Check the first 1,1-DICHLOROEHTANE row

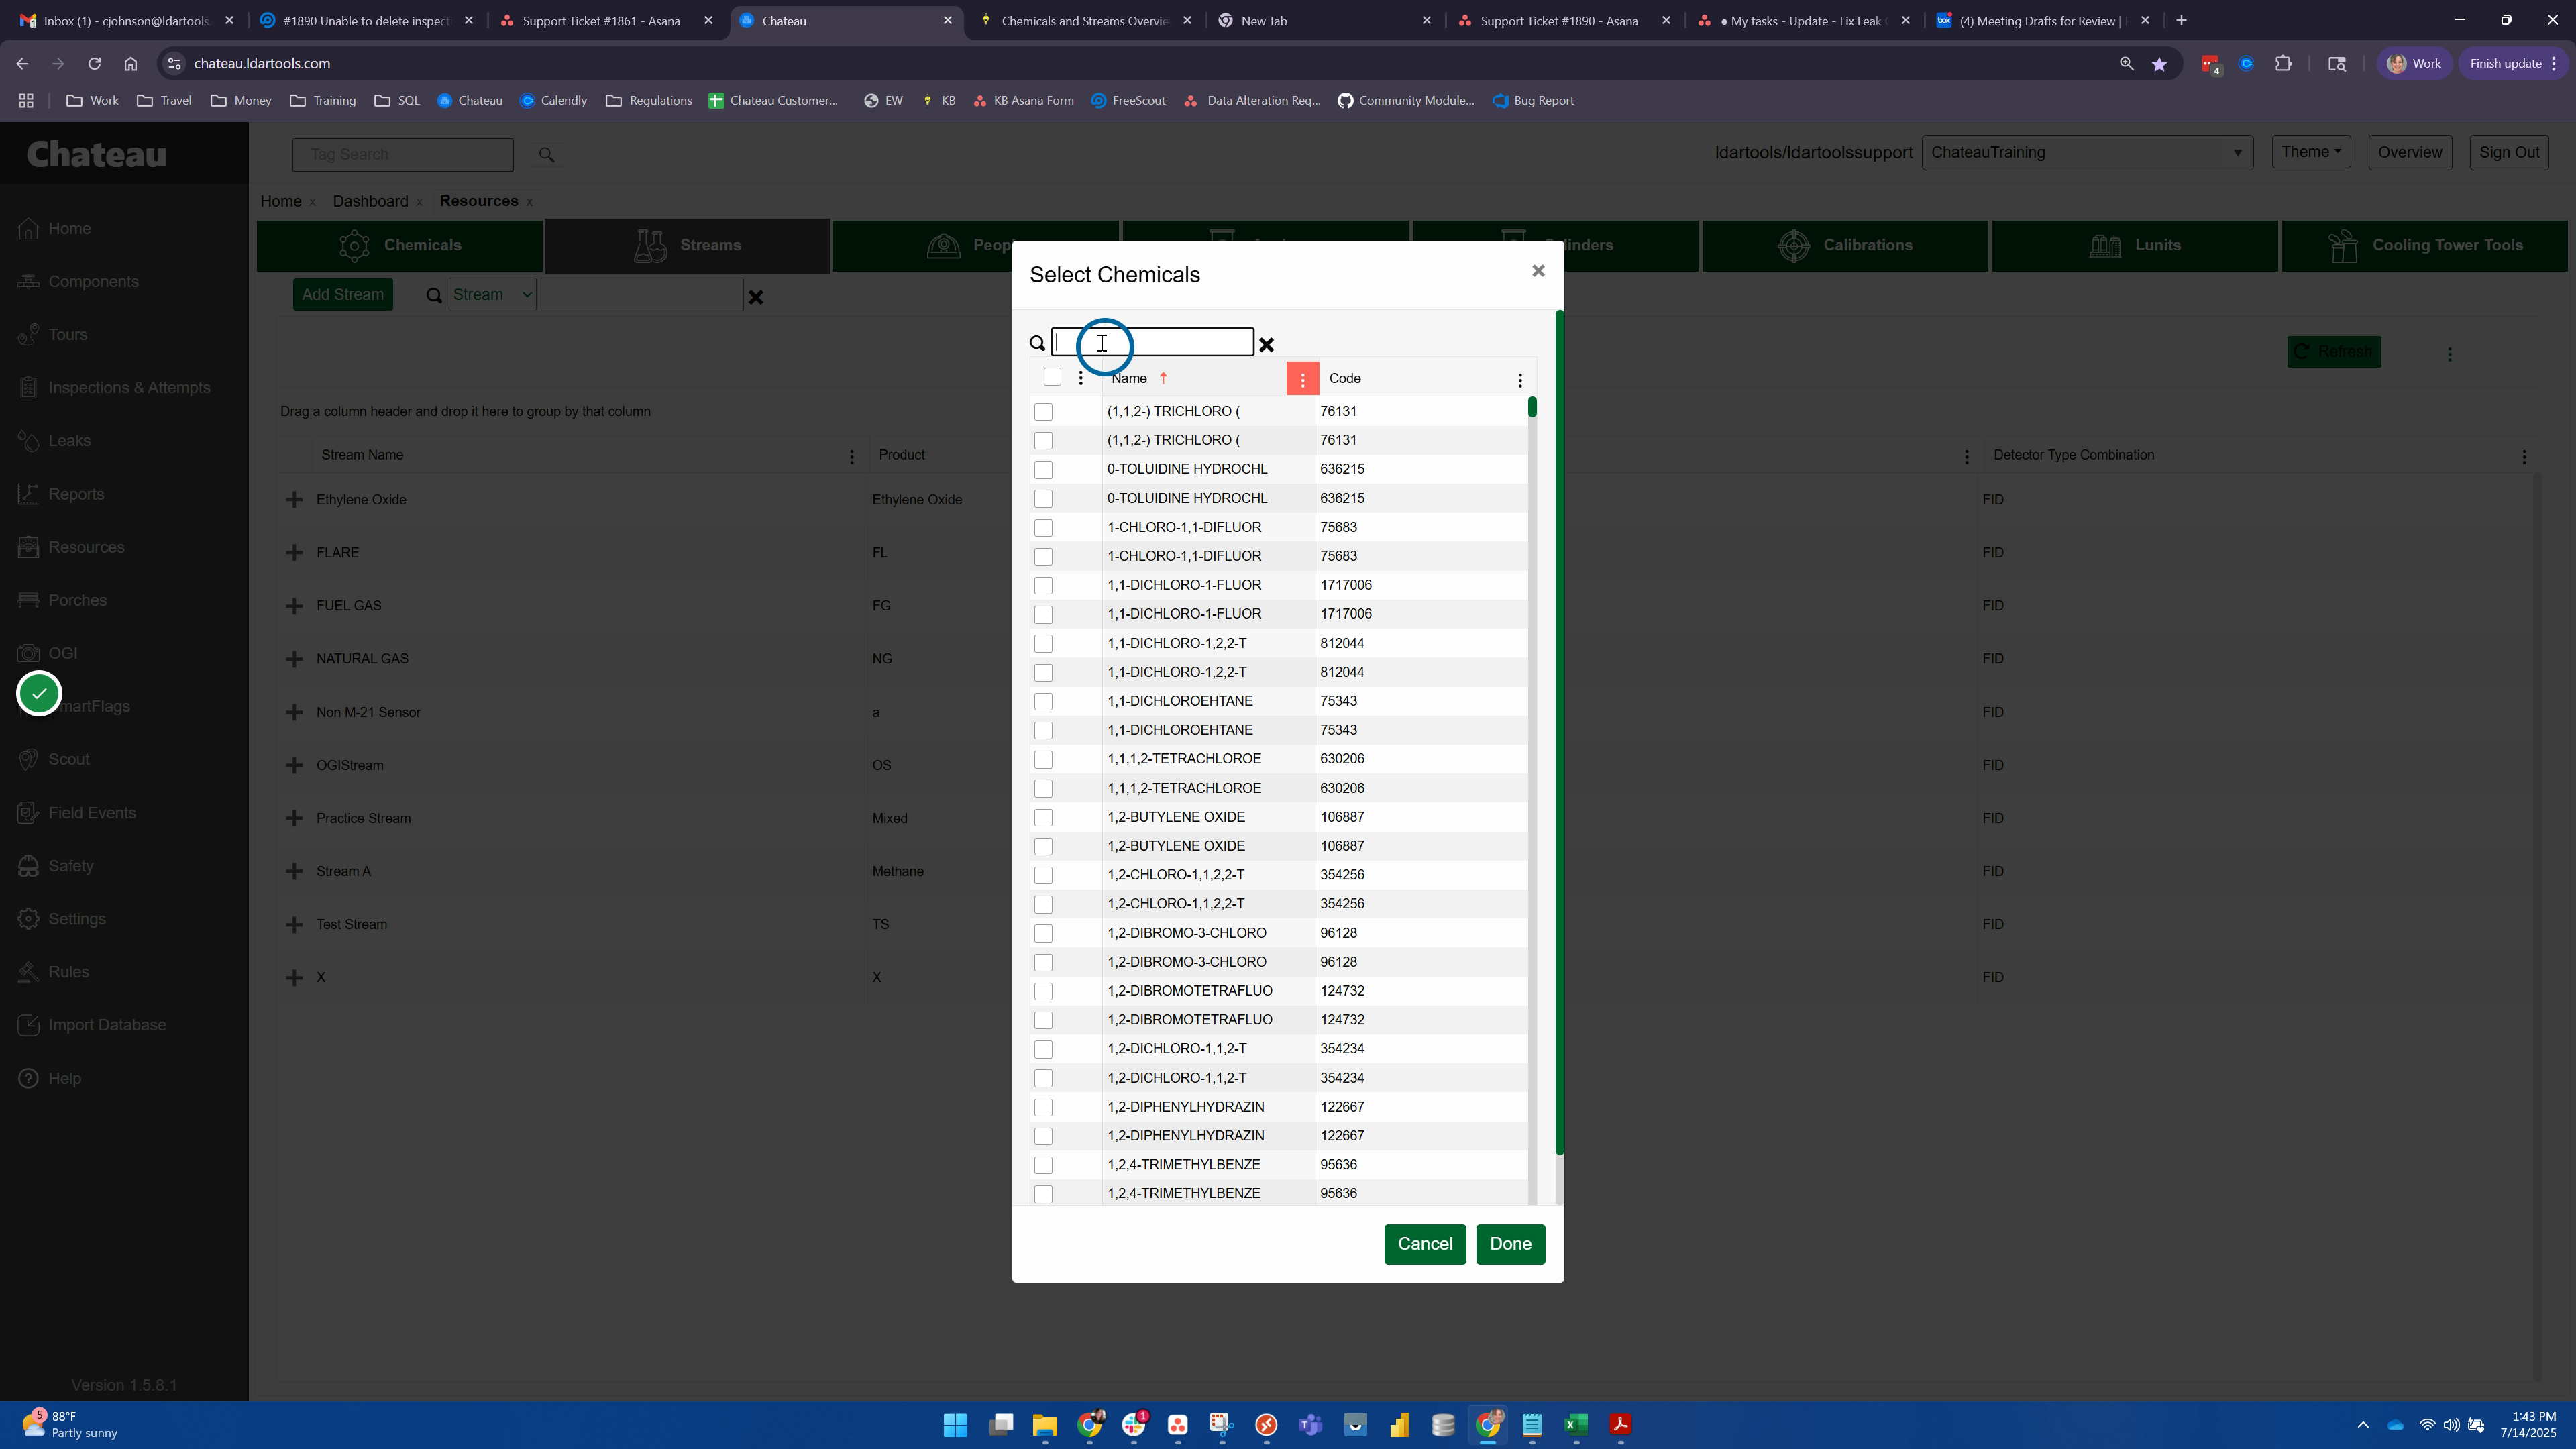[x=1043, y=701]
